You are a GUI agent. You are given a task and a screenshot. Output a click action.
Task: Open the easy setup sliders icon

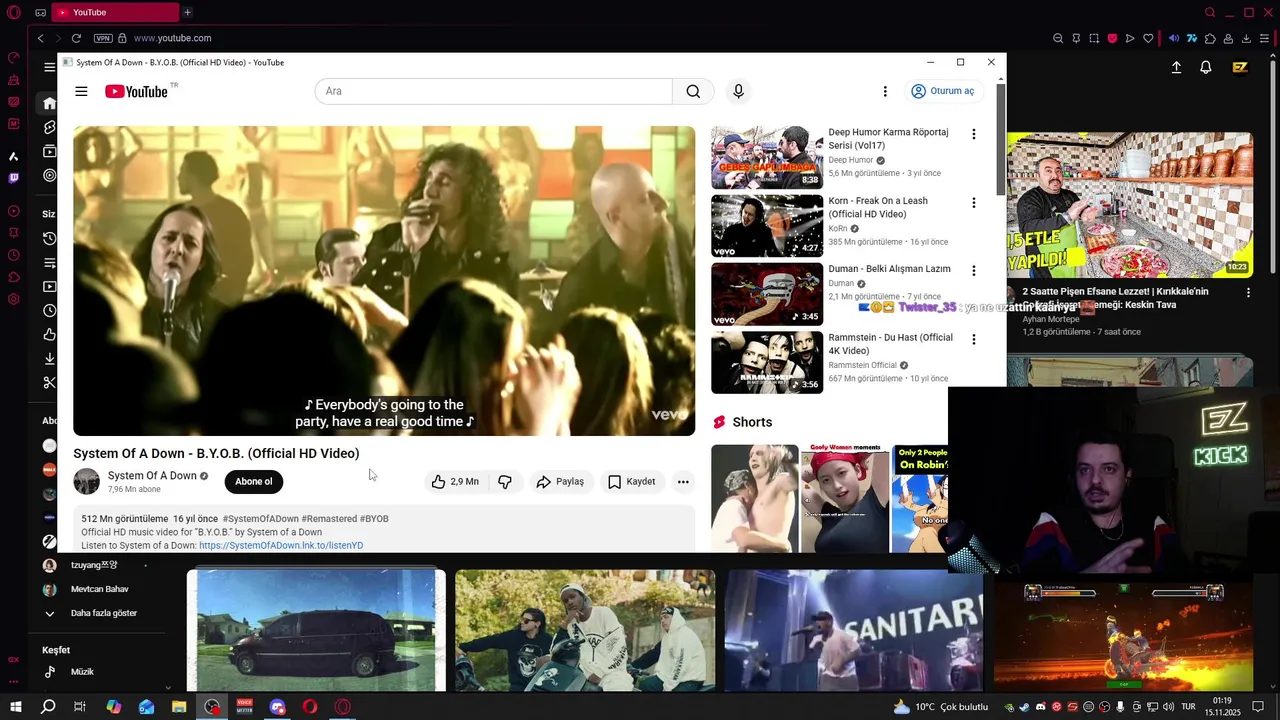click(1264, 38)
